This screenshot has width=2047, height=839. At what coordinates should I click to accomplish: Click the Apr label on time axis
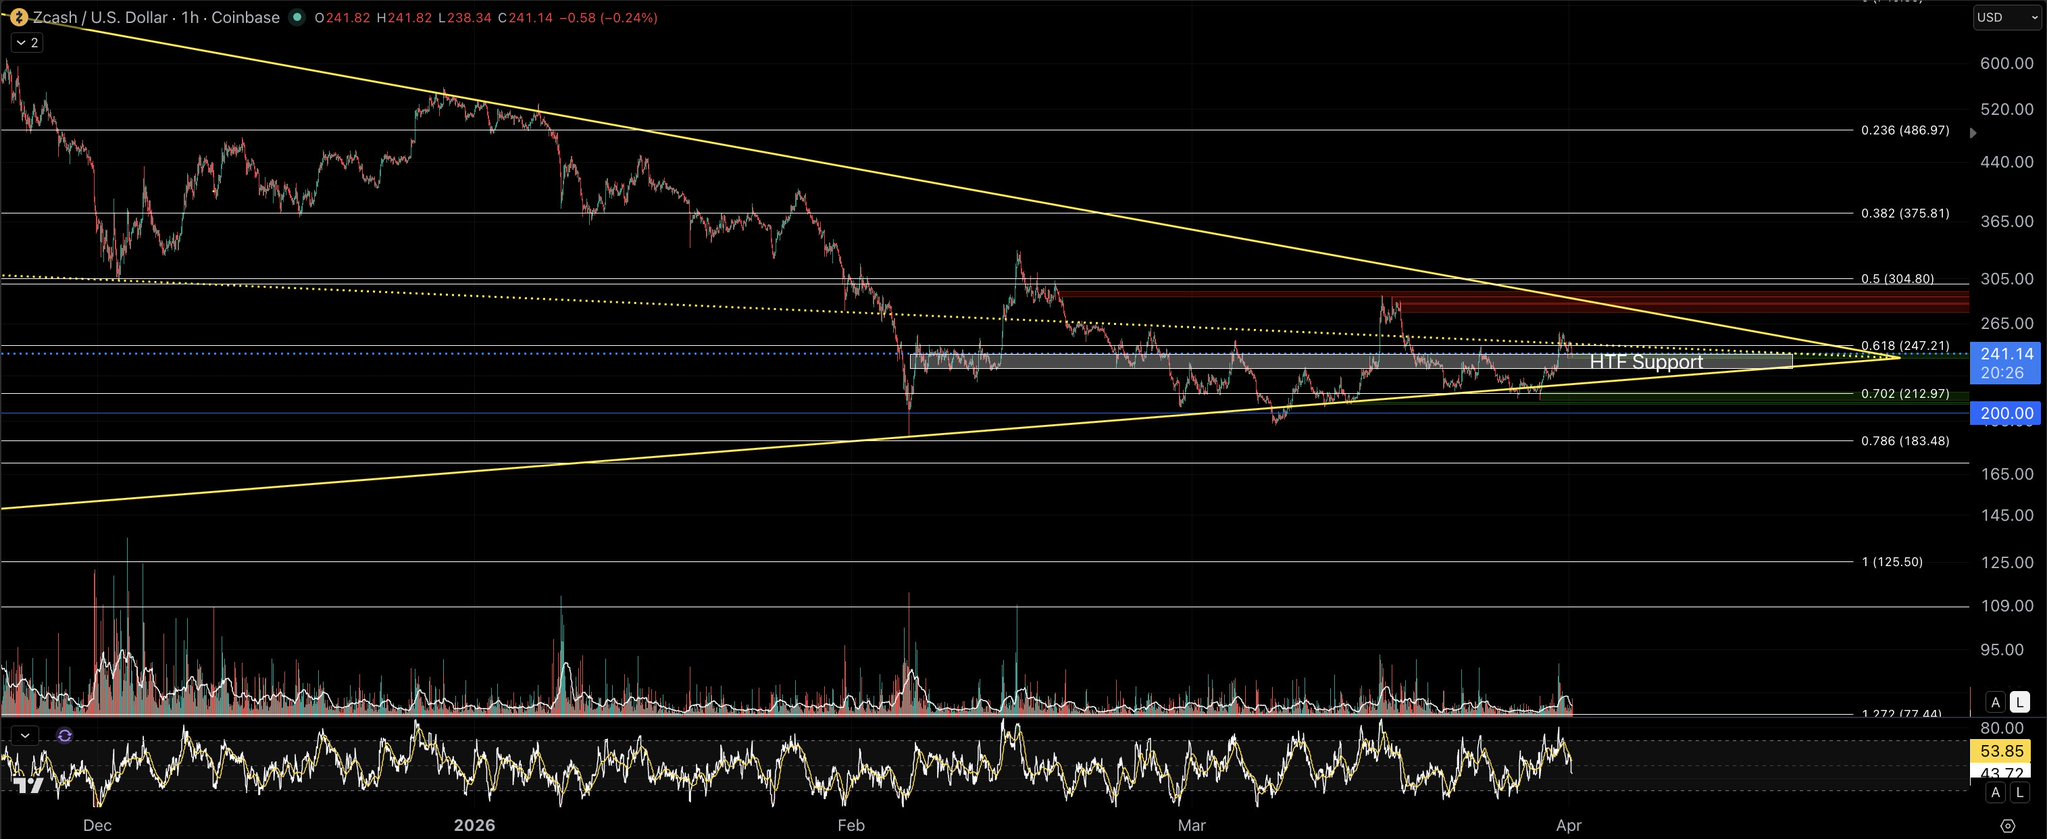pyautogui.click(x=1569, y=825)
